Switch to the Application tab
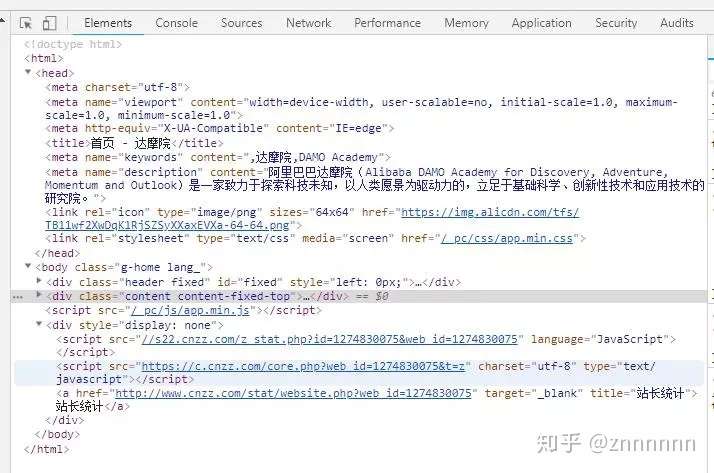714x473 pixels. [541, 23]
